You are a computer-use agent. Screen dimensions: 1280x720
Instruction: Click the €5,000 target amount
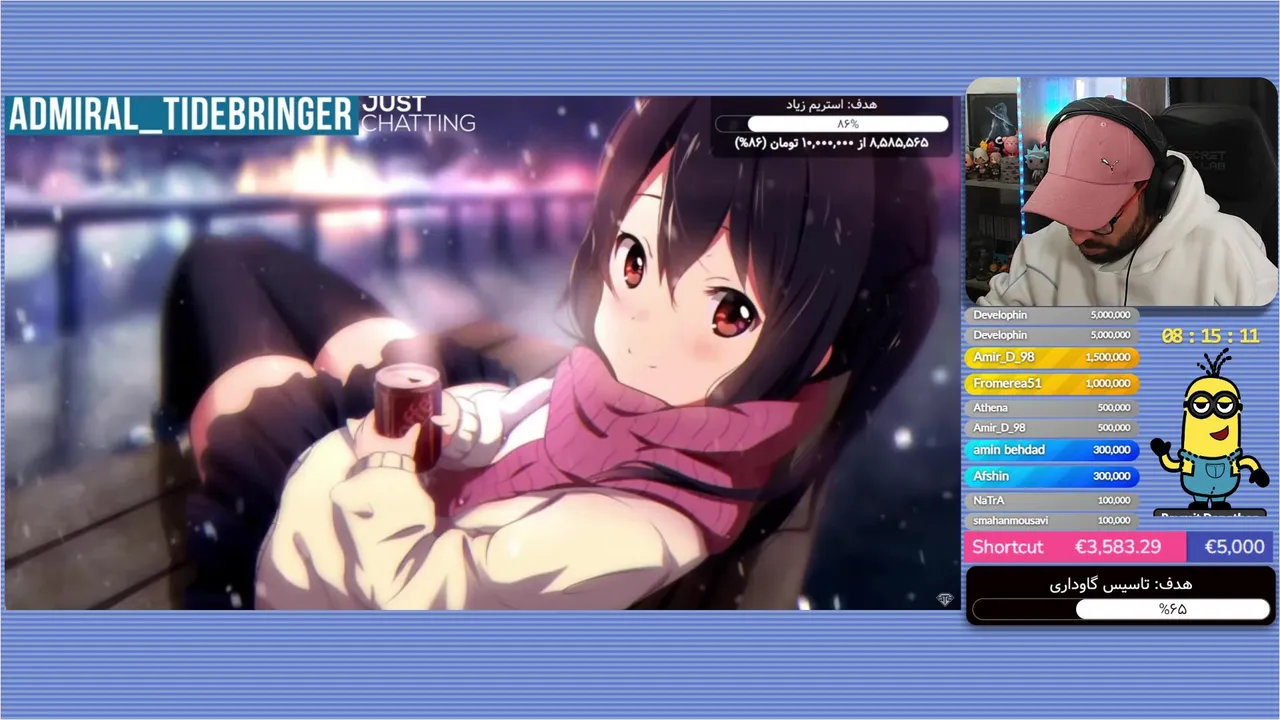pyautogui.click(x=1234, y=547)
